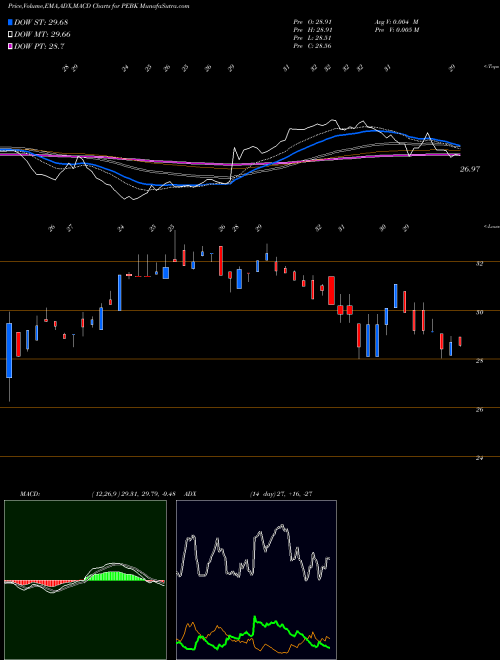Click the MACD values '(12,26,9) 29.31, 29.79, -0.48'
Screen dimensions: 500x660
tap(133, 494)
